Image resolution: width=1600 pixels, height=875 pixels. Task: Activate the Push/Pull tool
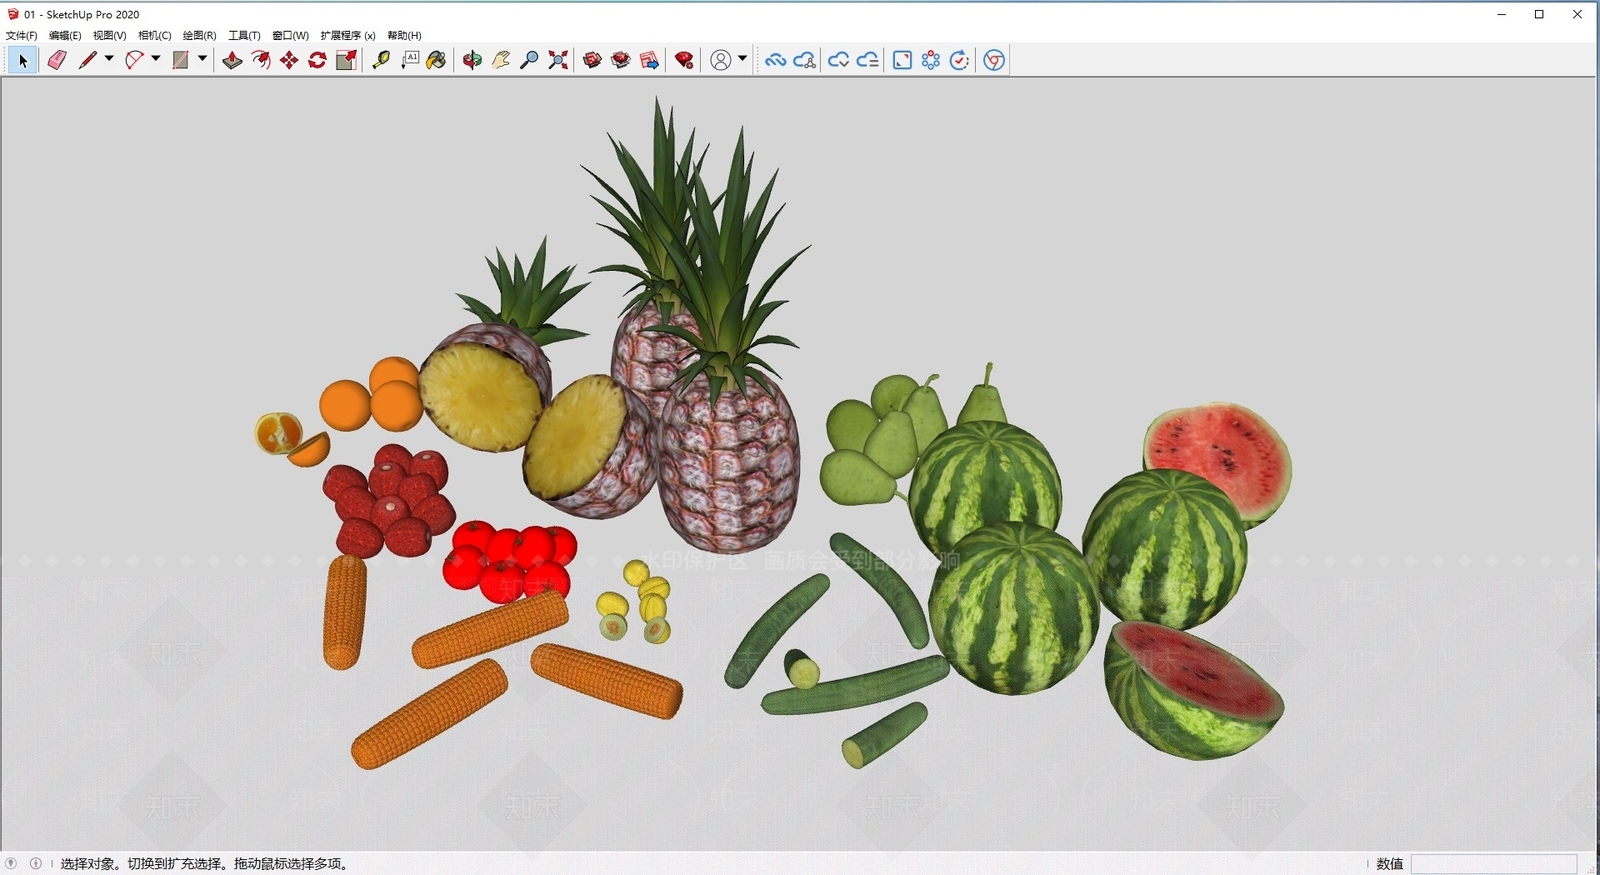(232, 60)
